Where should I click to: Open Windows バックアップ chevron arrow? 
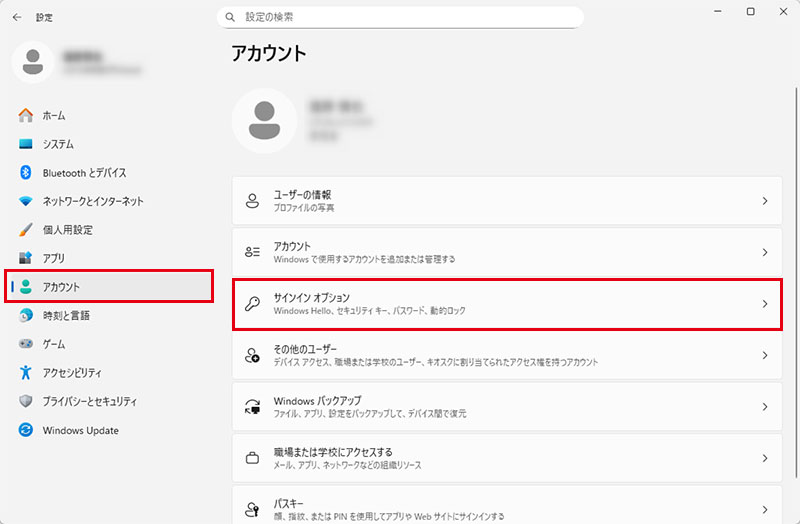[765, 407]
